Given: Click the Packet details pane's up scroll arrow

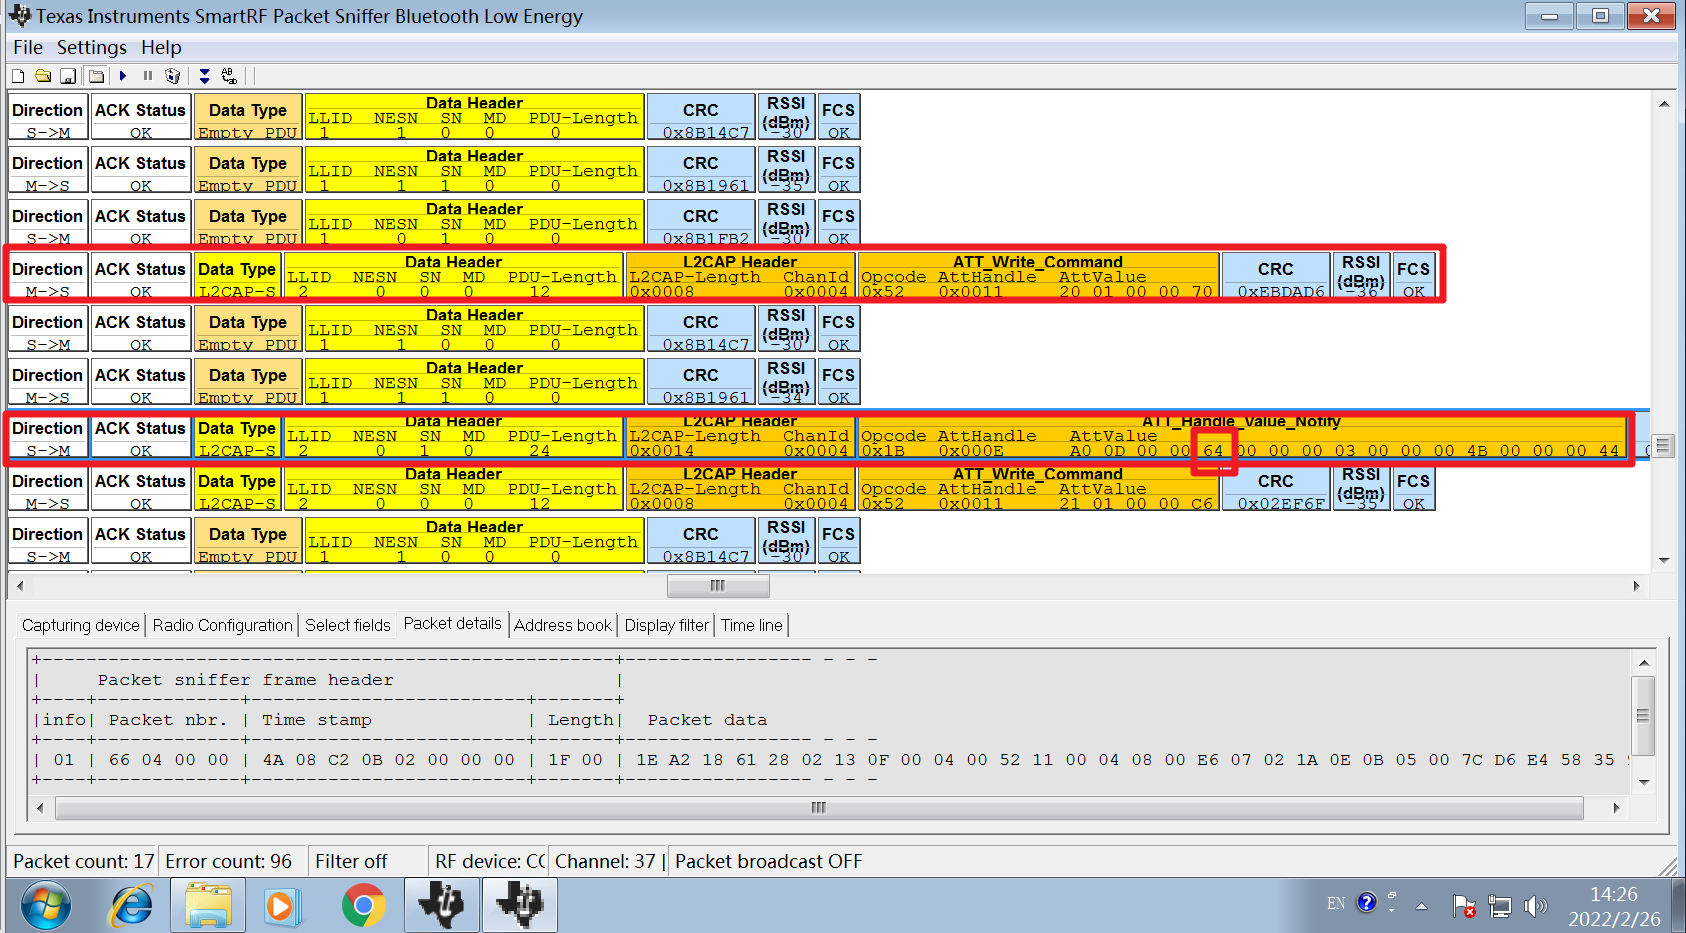Looking at the screenshot, I should coord(1643,662).
